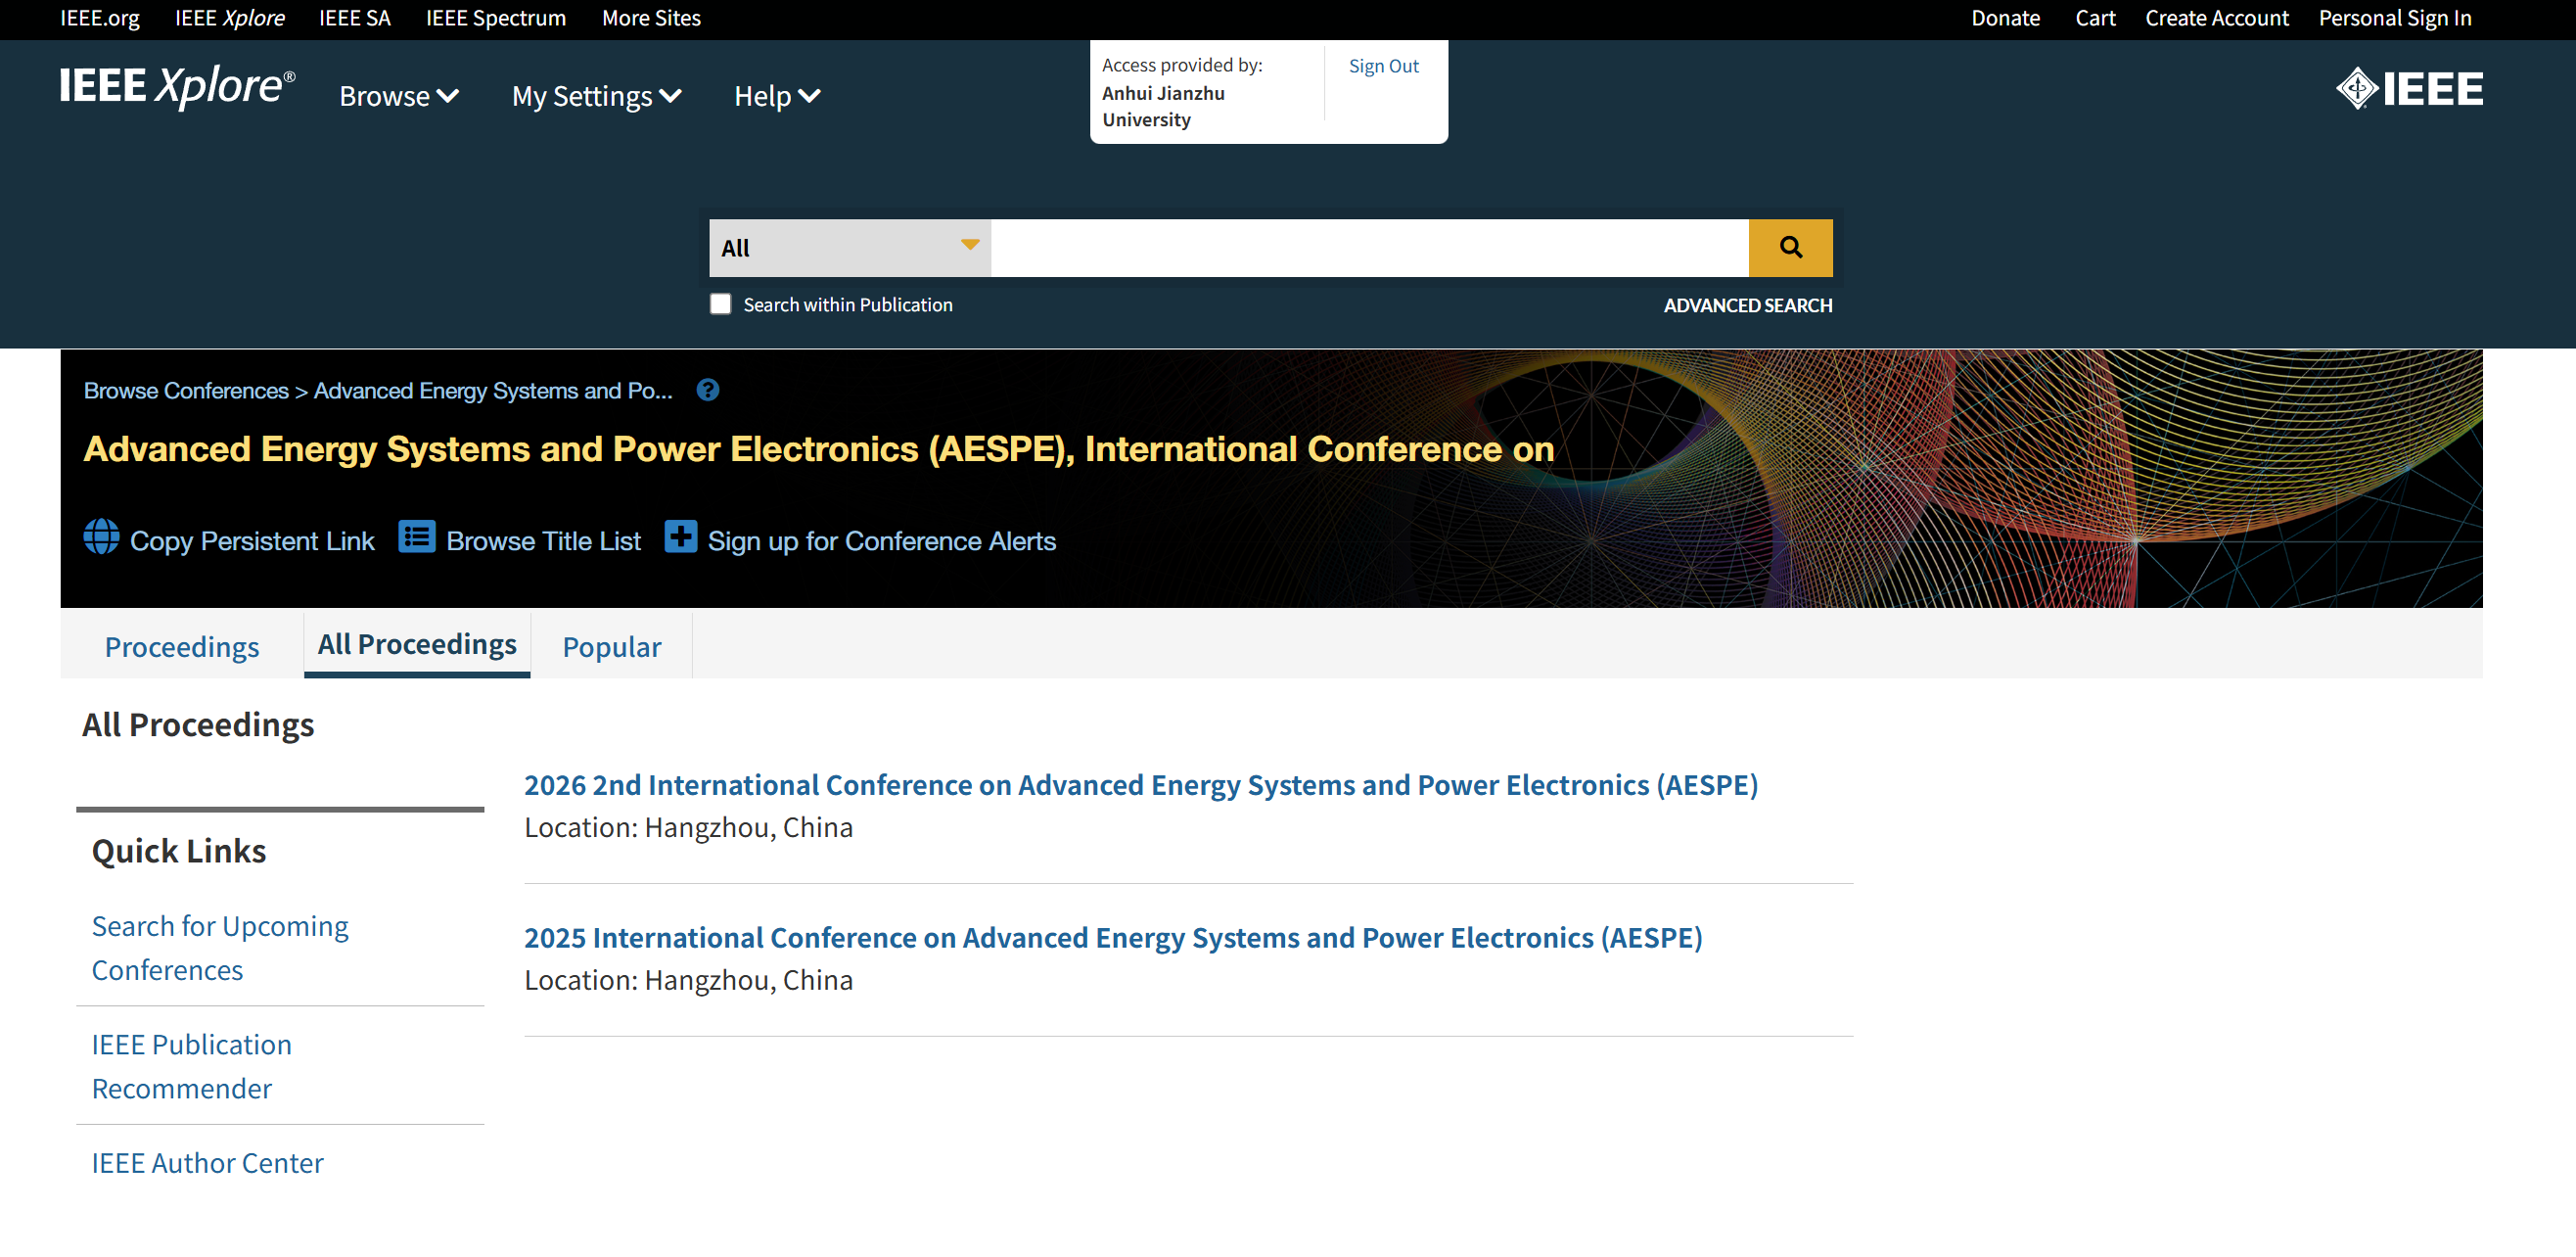Click 'Location: Hangzhou, China' under 2026 conference

tap(688, 828)
